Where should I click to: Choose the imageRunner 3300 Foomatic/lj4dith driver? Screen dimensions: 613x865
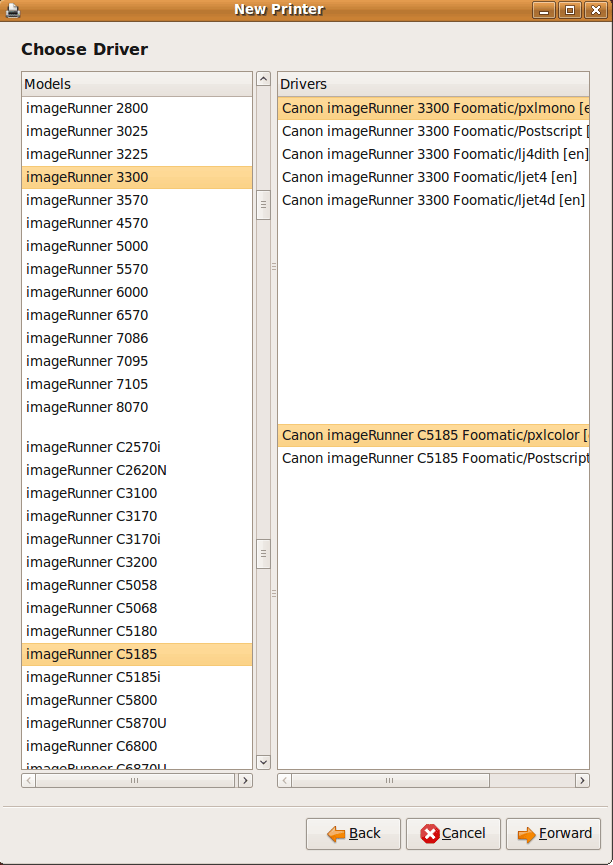[433, 154]
